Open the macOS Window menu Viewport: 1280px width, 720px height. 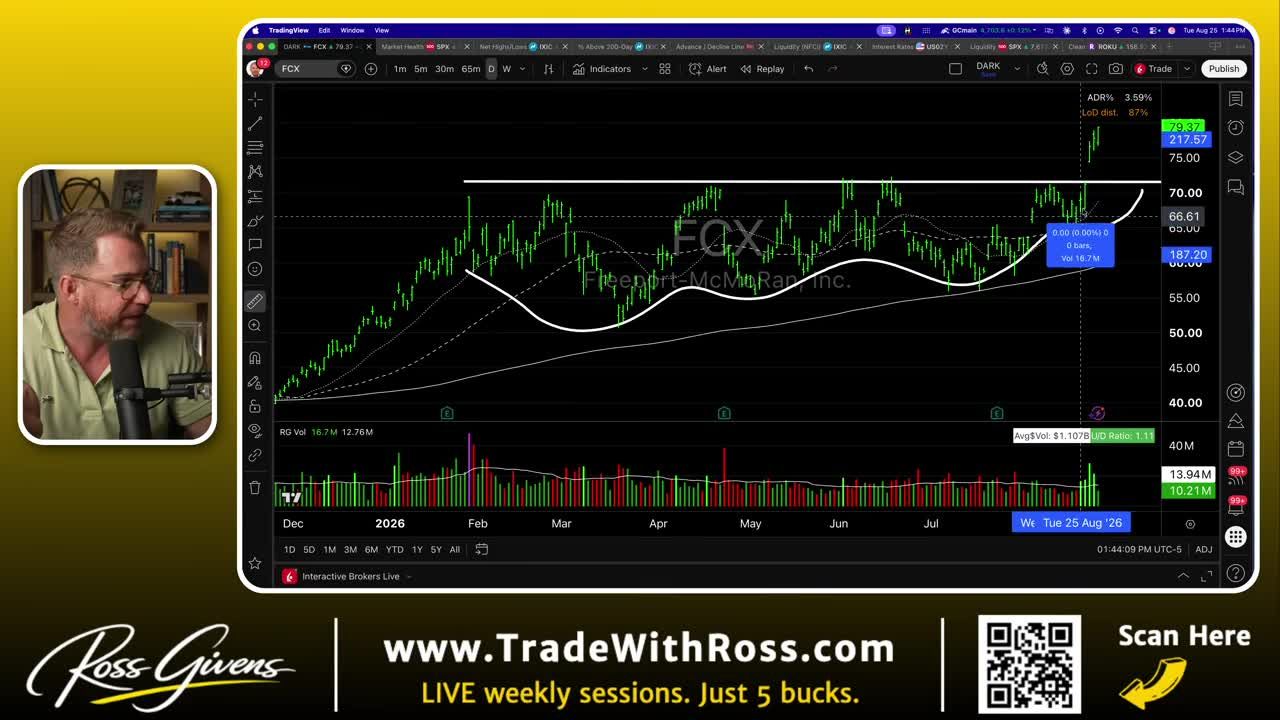[x=352, y=30]
